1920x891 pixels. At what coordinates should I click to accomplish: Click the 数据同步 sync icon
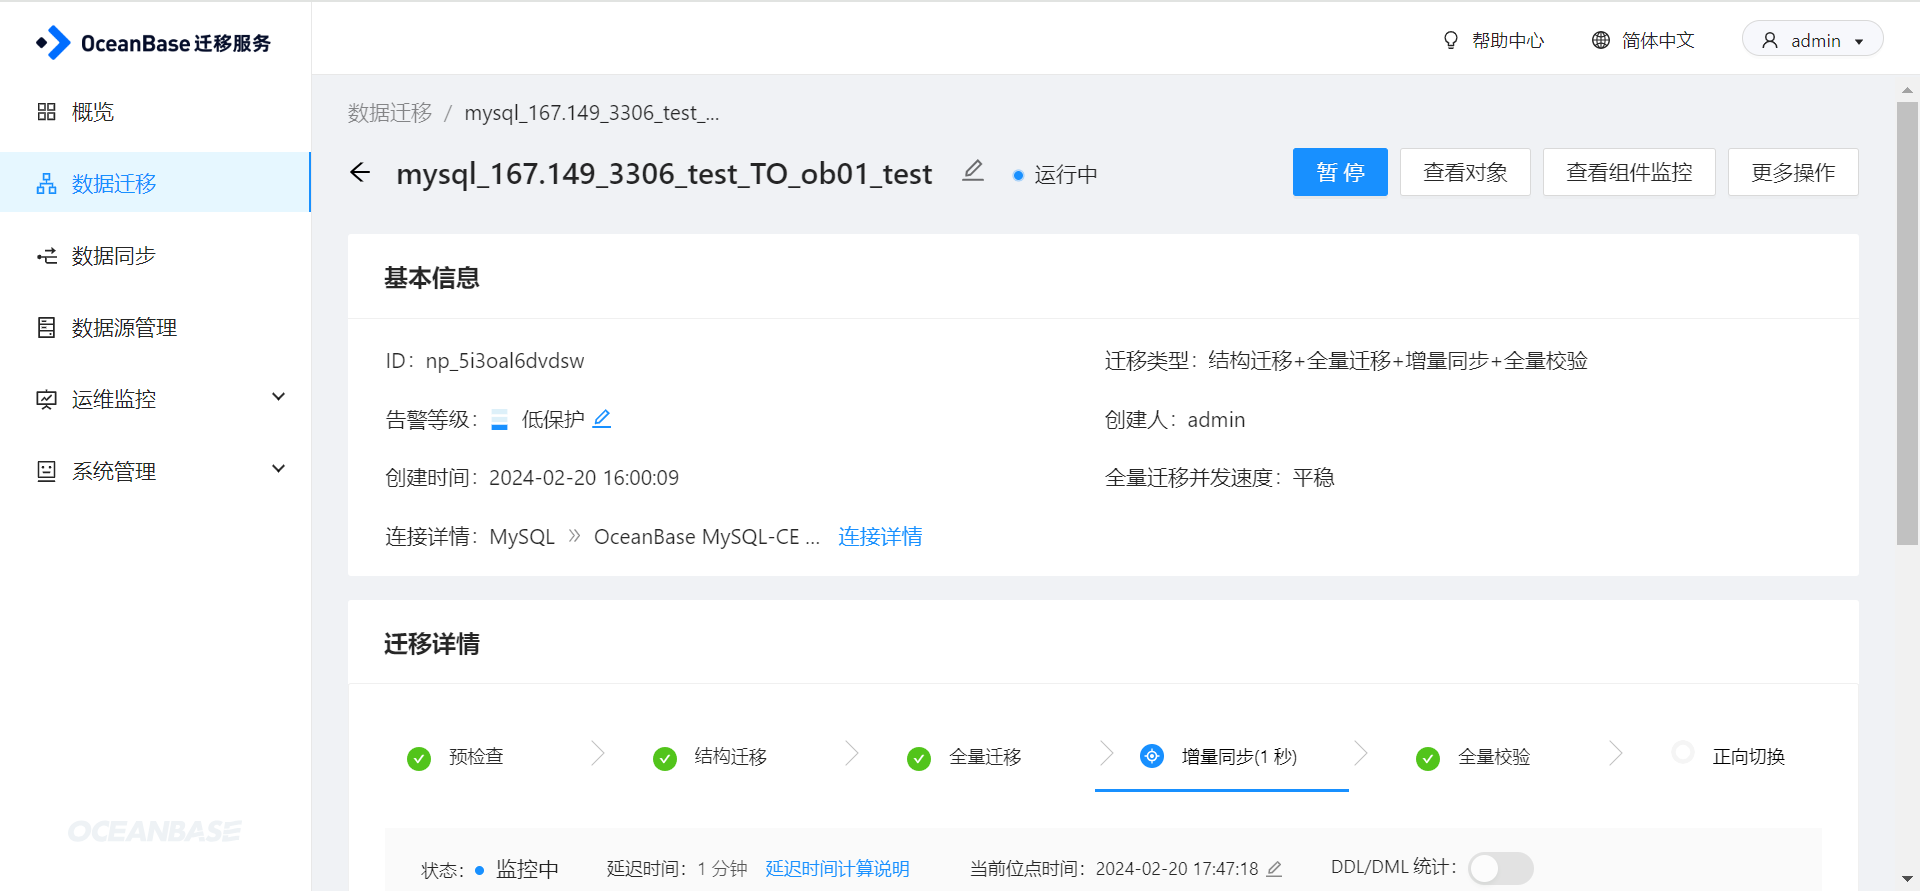coord(46,256)
